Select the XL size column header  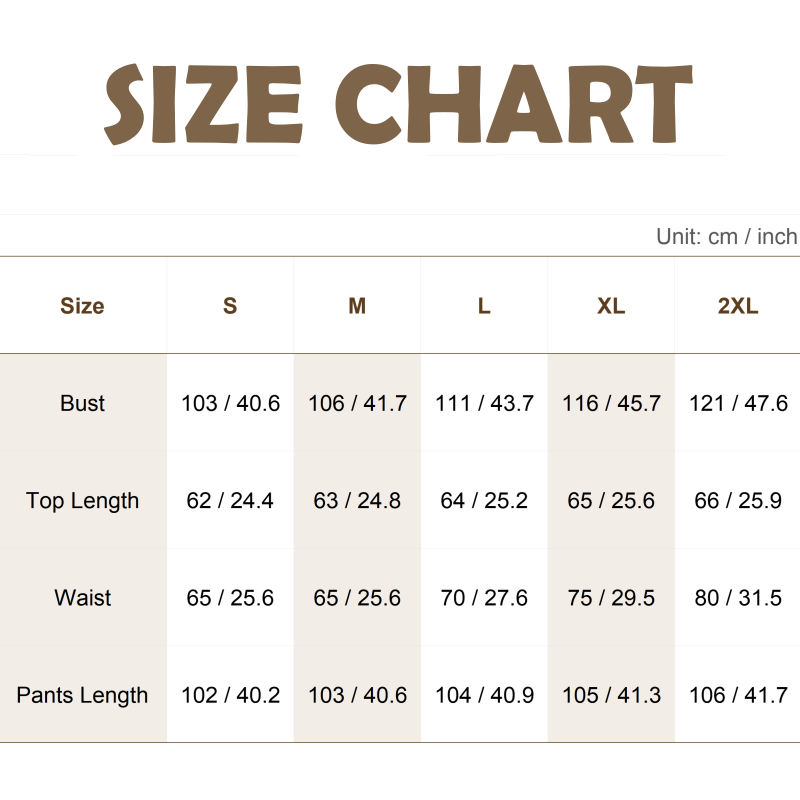(611, 306)
